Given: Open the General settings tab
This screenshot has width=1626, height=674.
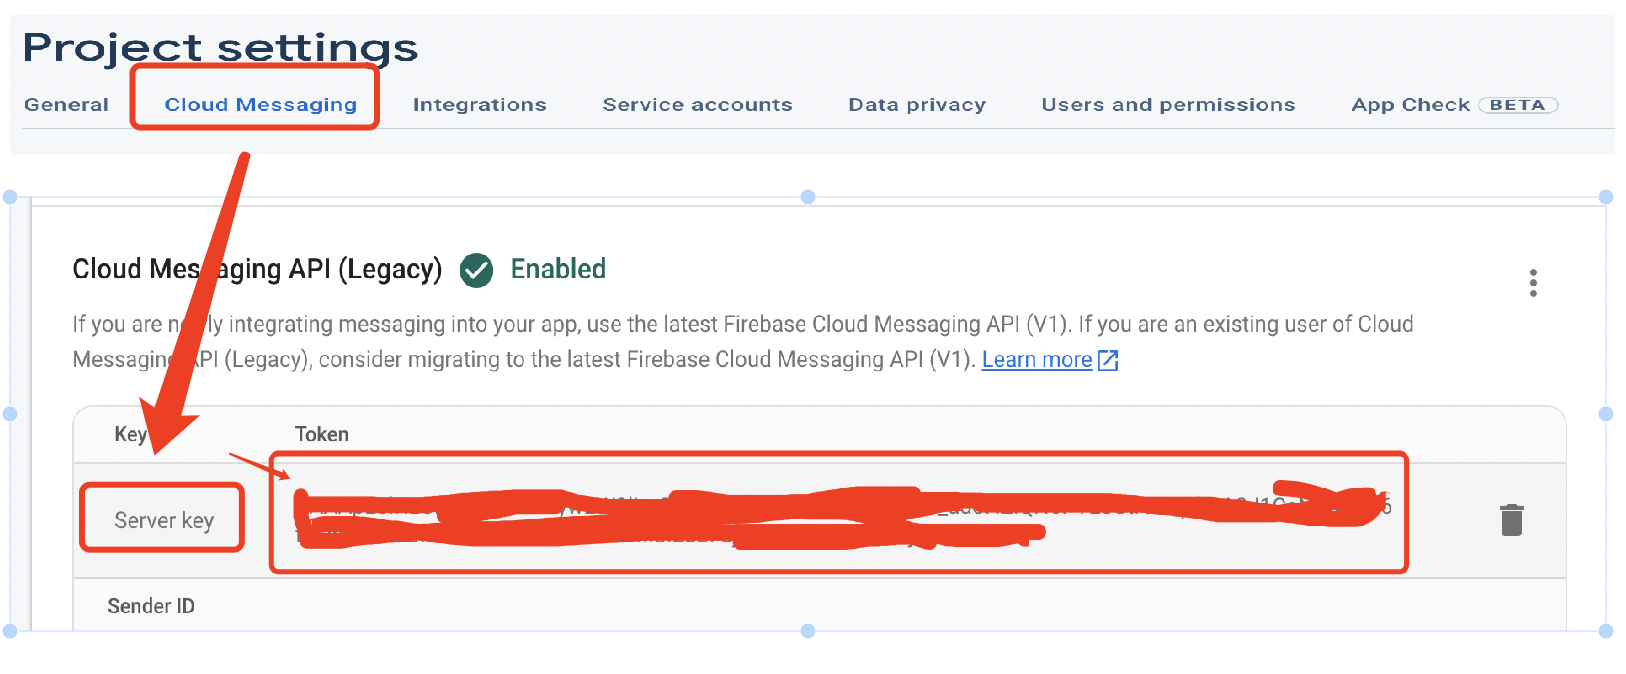Looking at the screenshot, I should pyautogui.click(x=66, y=105).
